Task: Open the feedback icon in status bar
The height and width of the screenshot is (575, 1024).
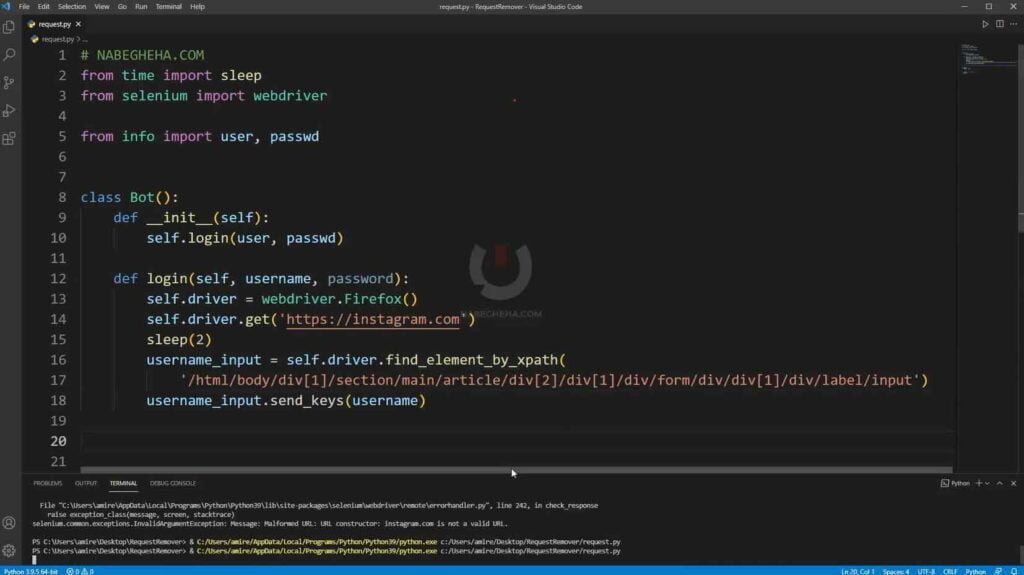Action: (998, 571)
